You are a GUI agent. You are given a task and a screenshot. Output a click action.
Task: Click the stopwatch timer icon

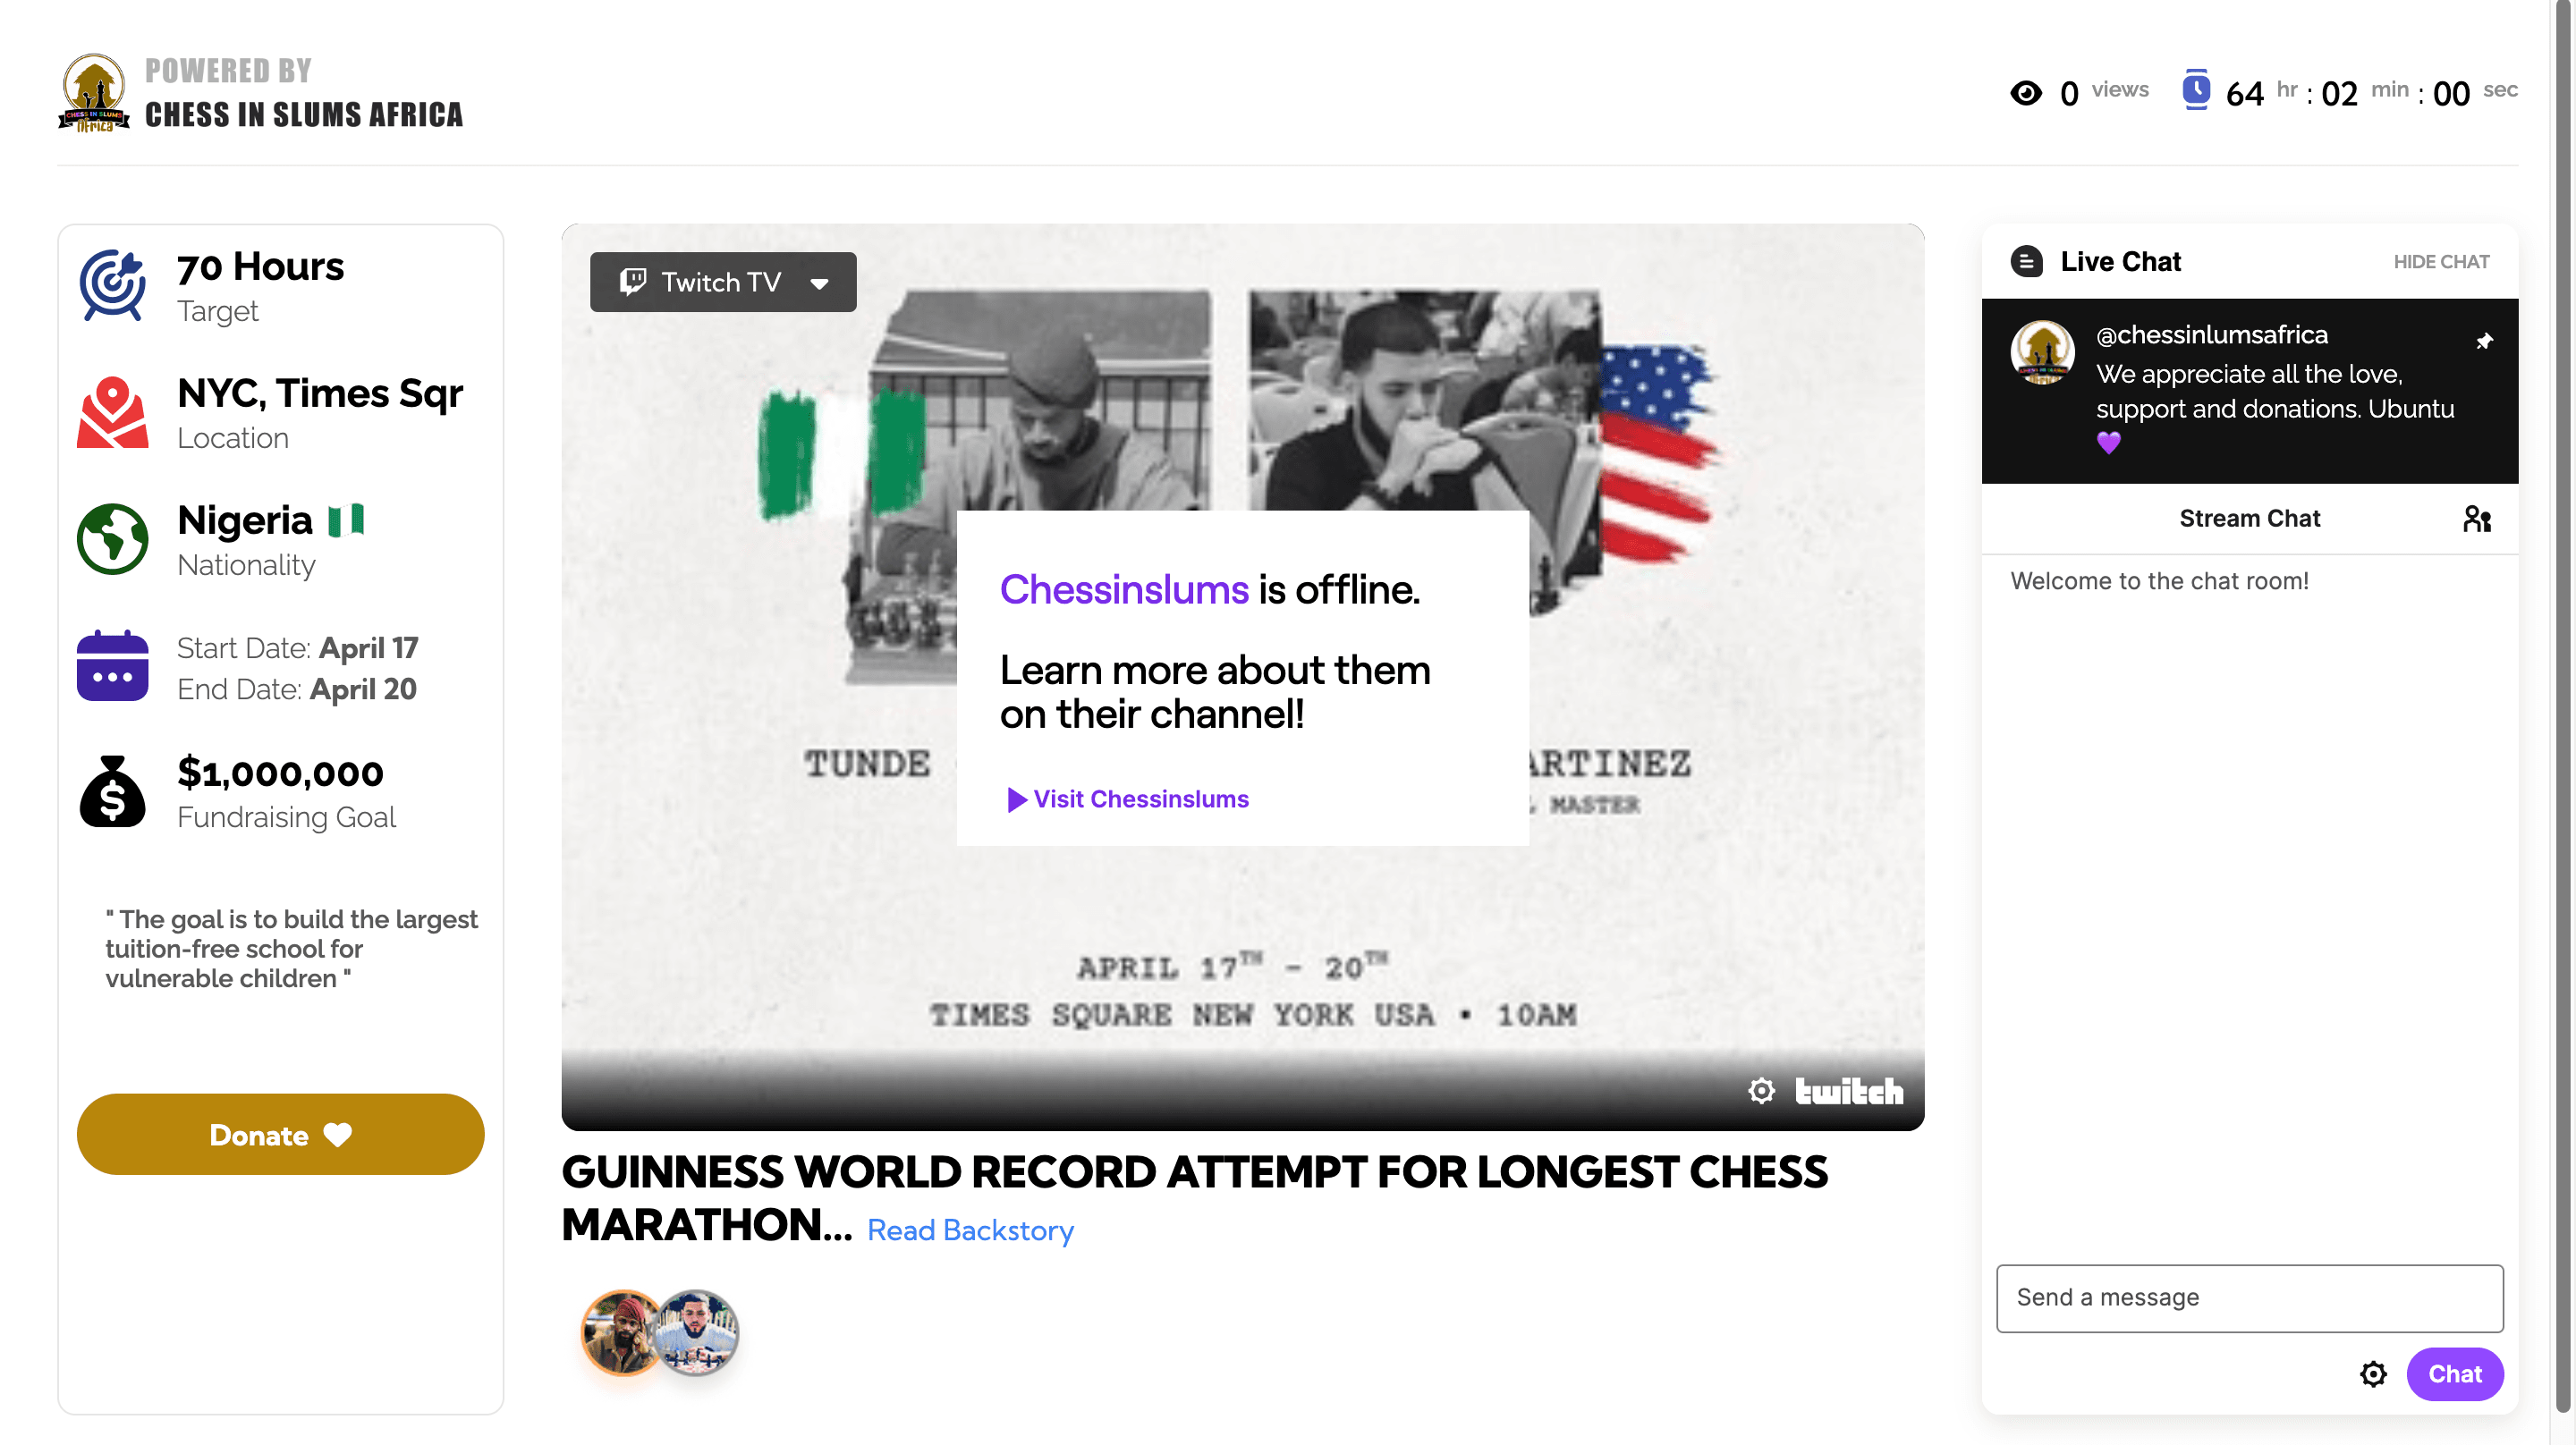click(x=2196, y=90)
